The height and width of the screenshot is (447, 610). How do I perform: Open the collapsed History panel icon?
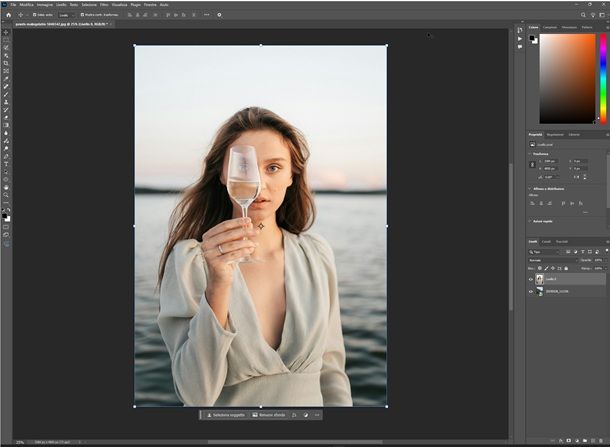click(x=520, y=30)
